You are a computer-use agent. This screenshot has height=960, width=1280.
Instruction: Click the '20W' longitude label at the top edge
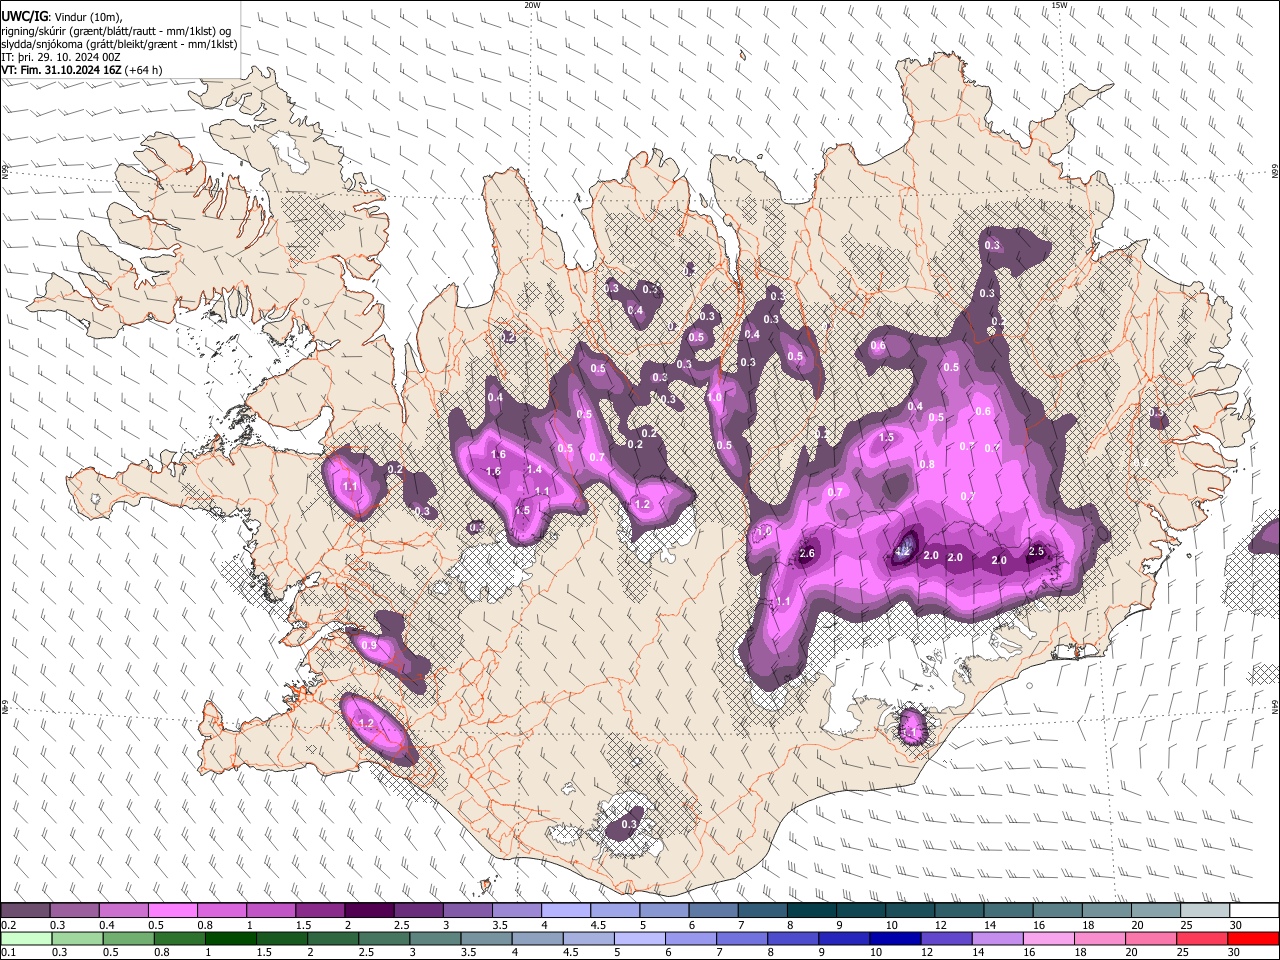(x=532, y=5)
